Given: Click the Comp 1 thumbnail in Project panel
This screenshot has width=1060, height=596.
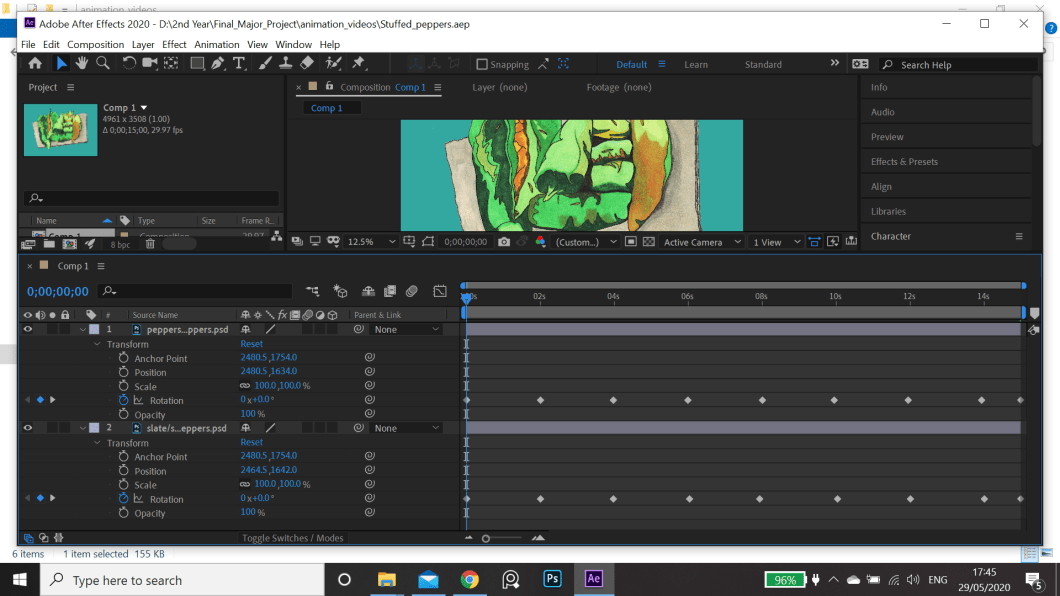Looking at the screenshot, I should [x=61, y=130].
